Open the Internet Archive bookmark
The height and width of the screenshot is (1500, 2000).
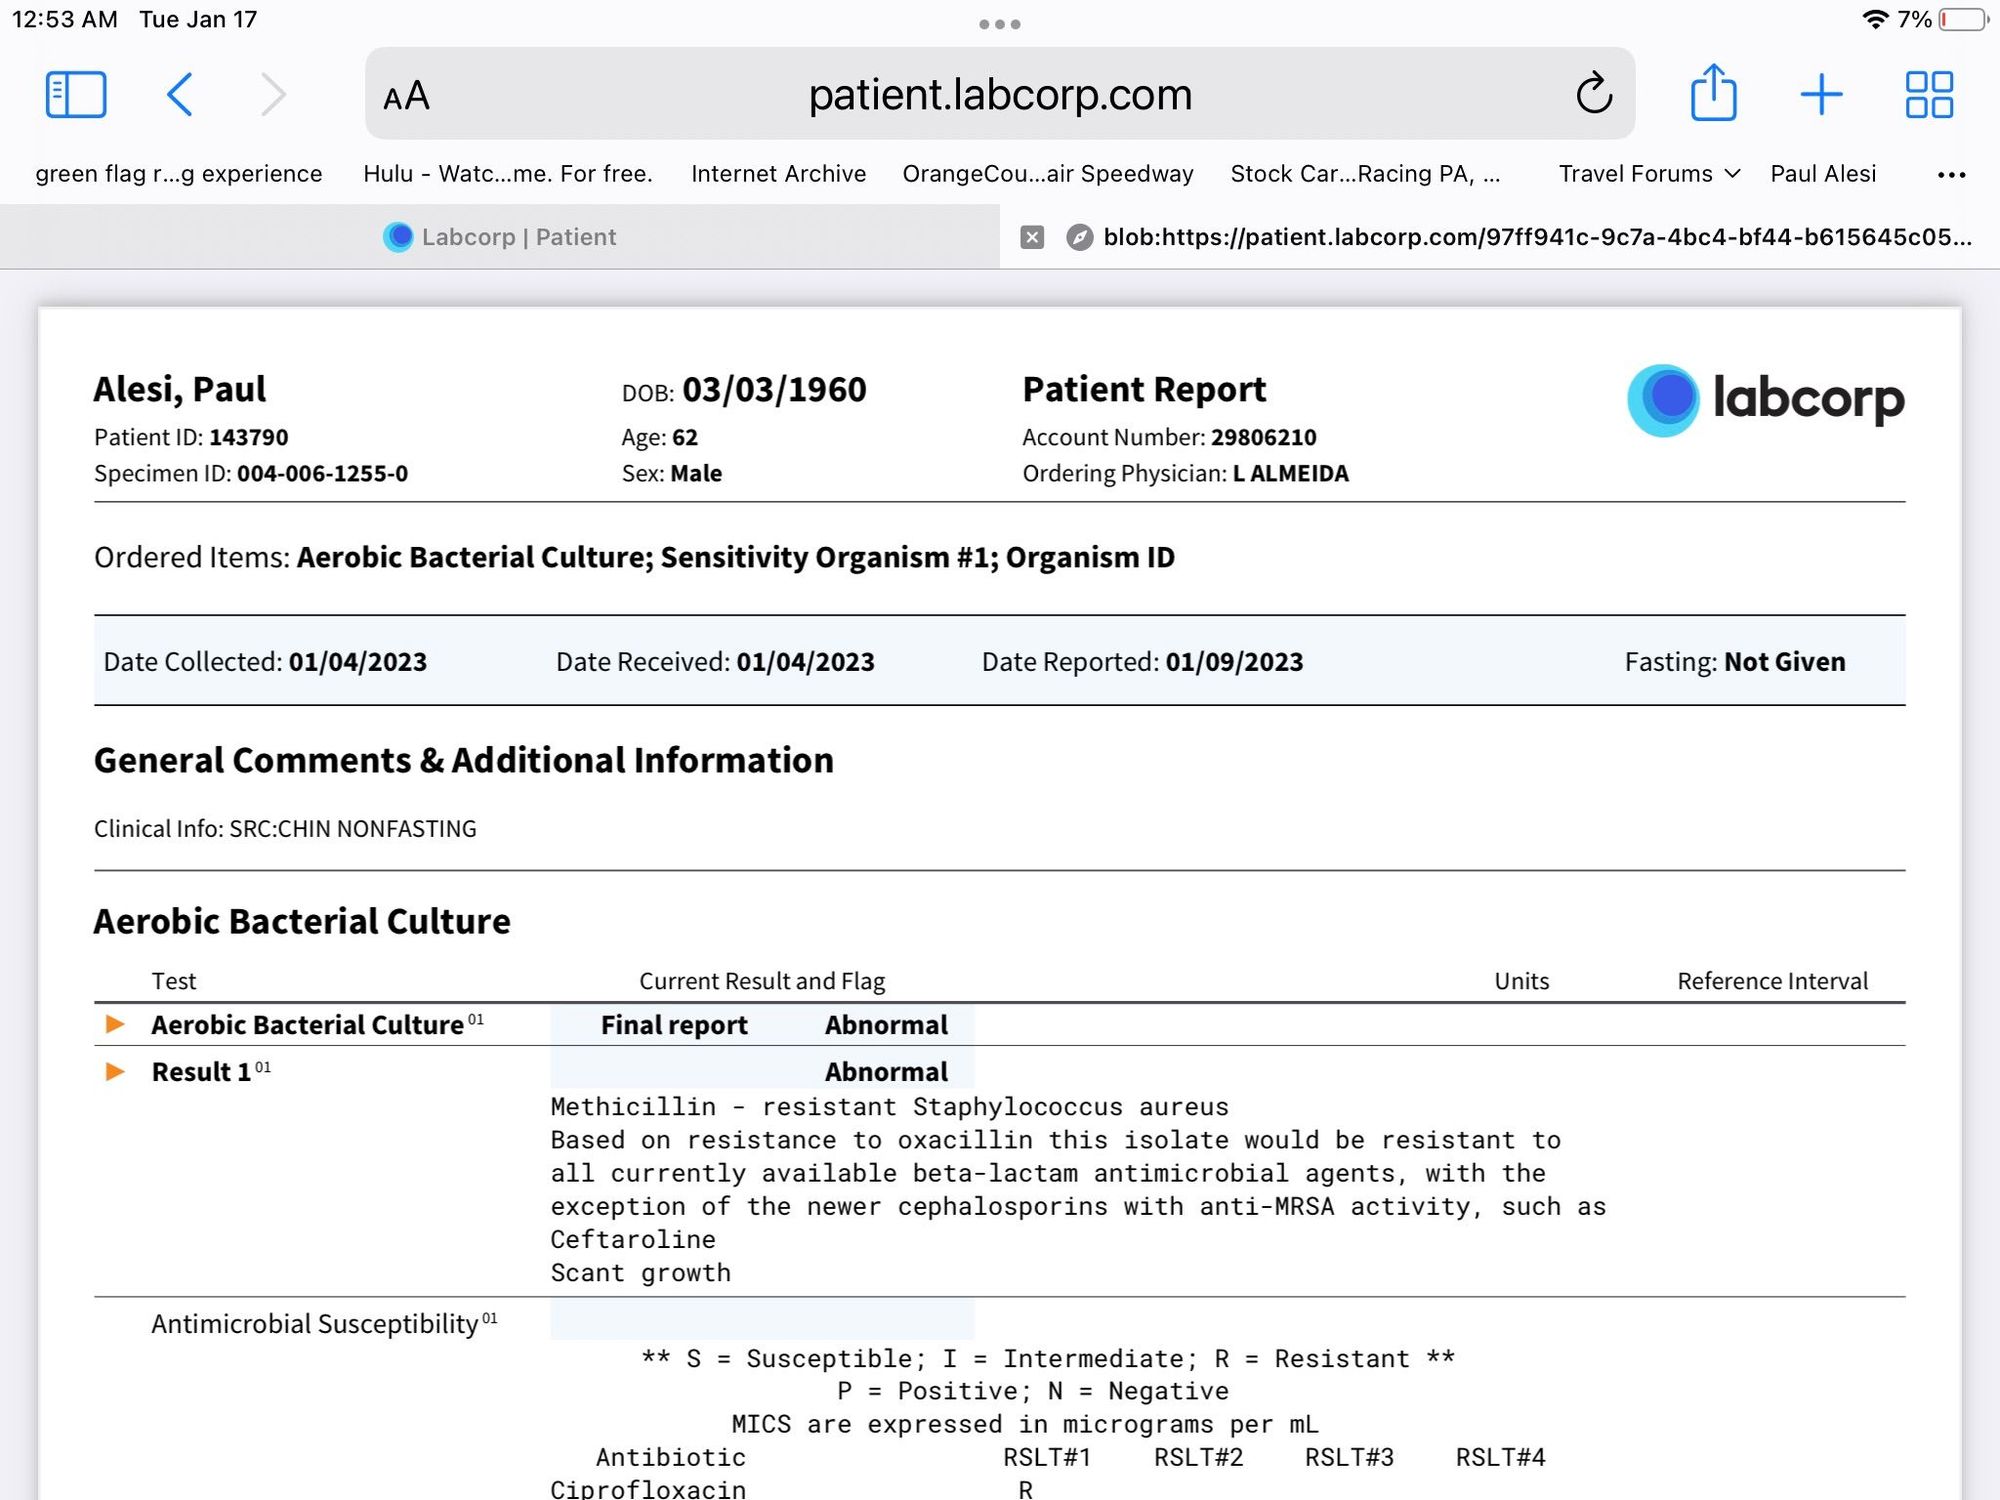point(778,174)
